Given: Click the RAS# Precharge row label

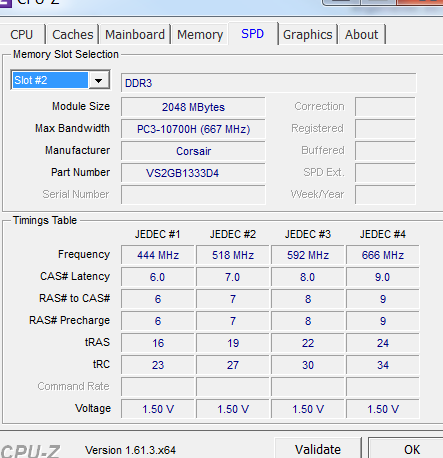Looking at the screenshot, I should click(70, 320).
